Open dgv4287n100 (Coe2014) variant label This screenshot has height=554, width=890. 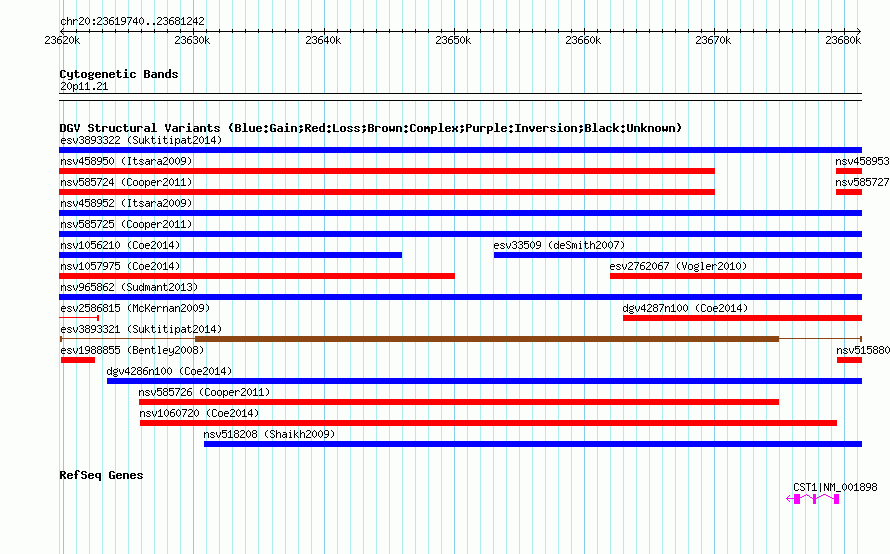pyautogui.click(x=685, y=308)
